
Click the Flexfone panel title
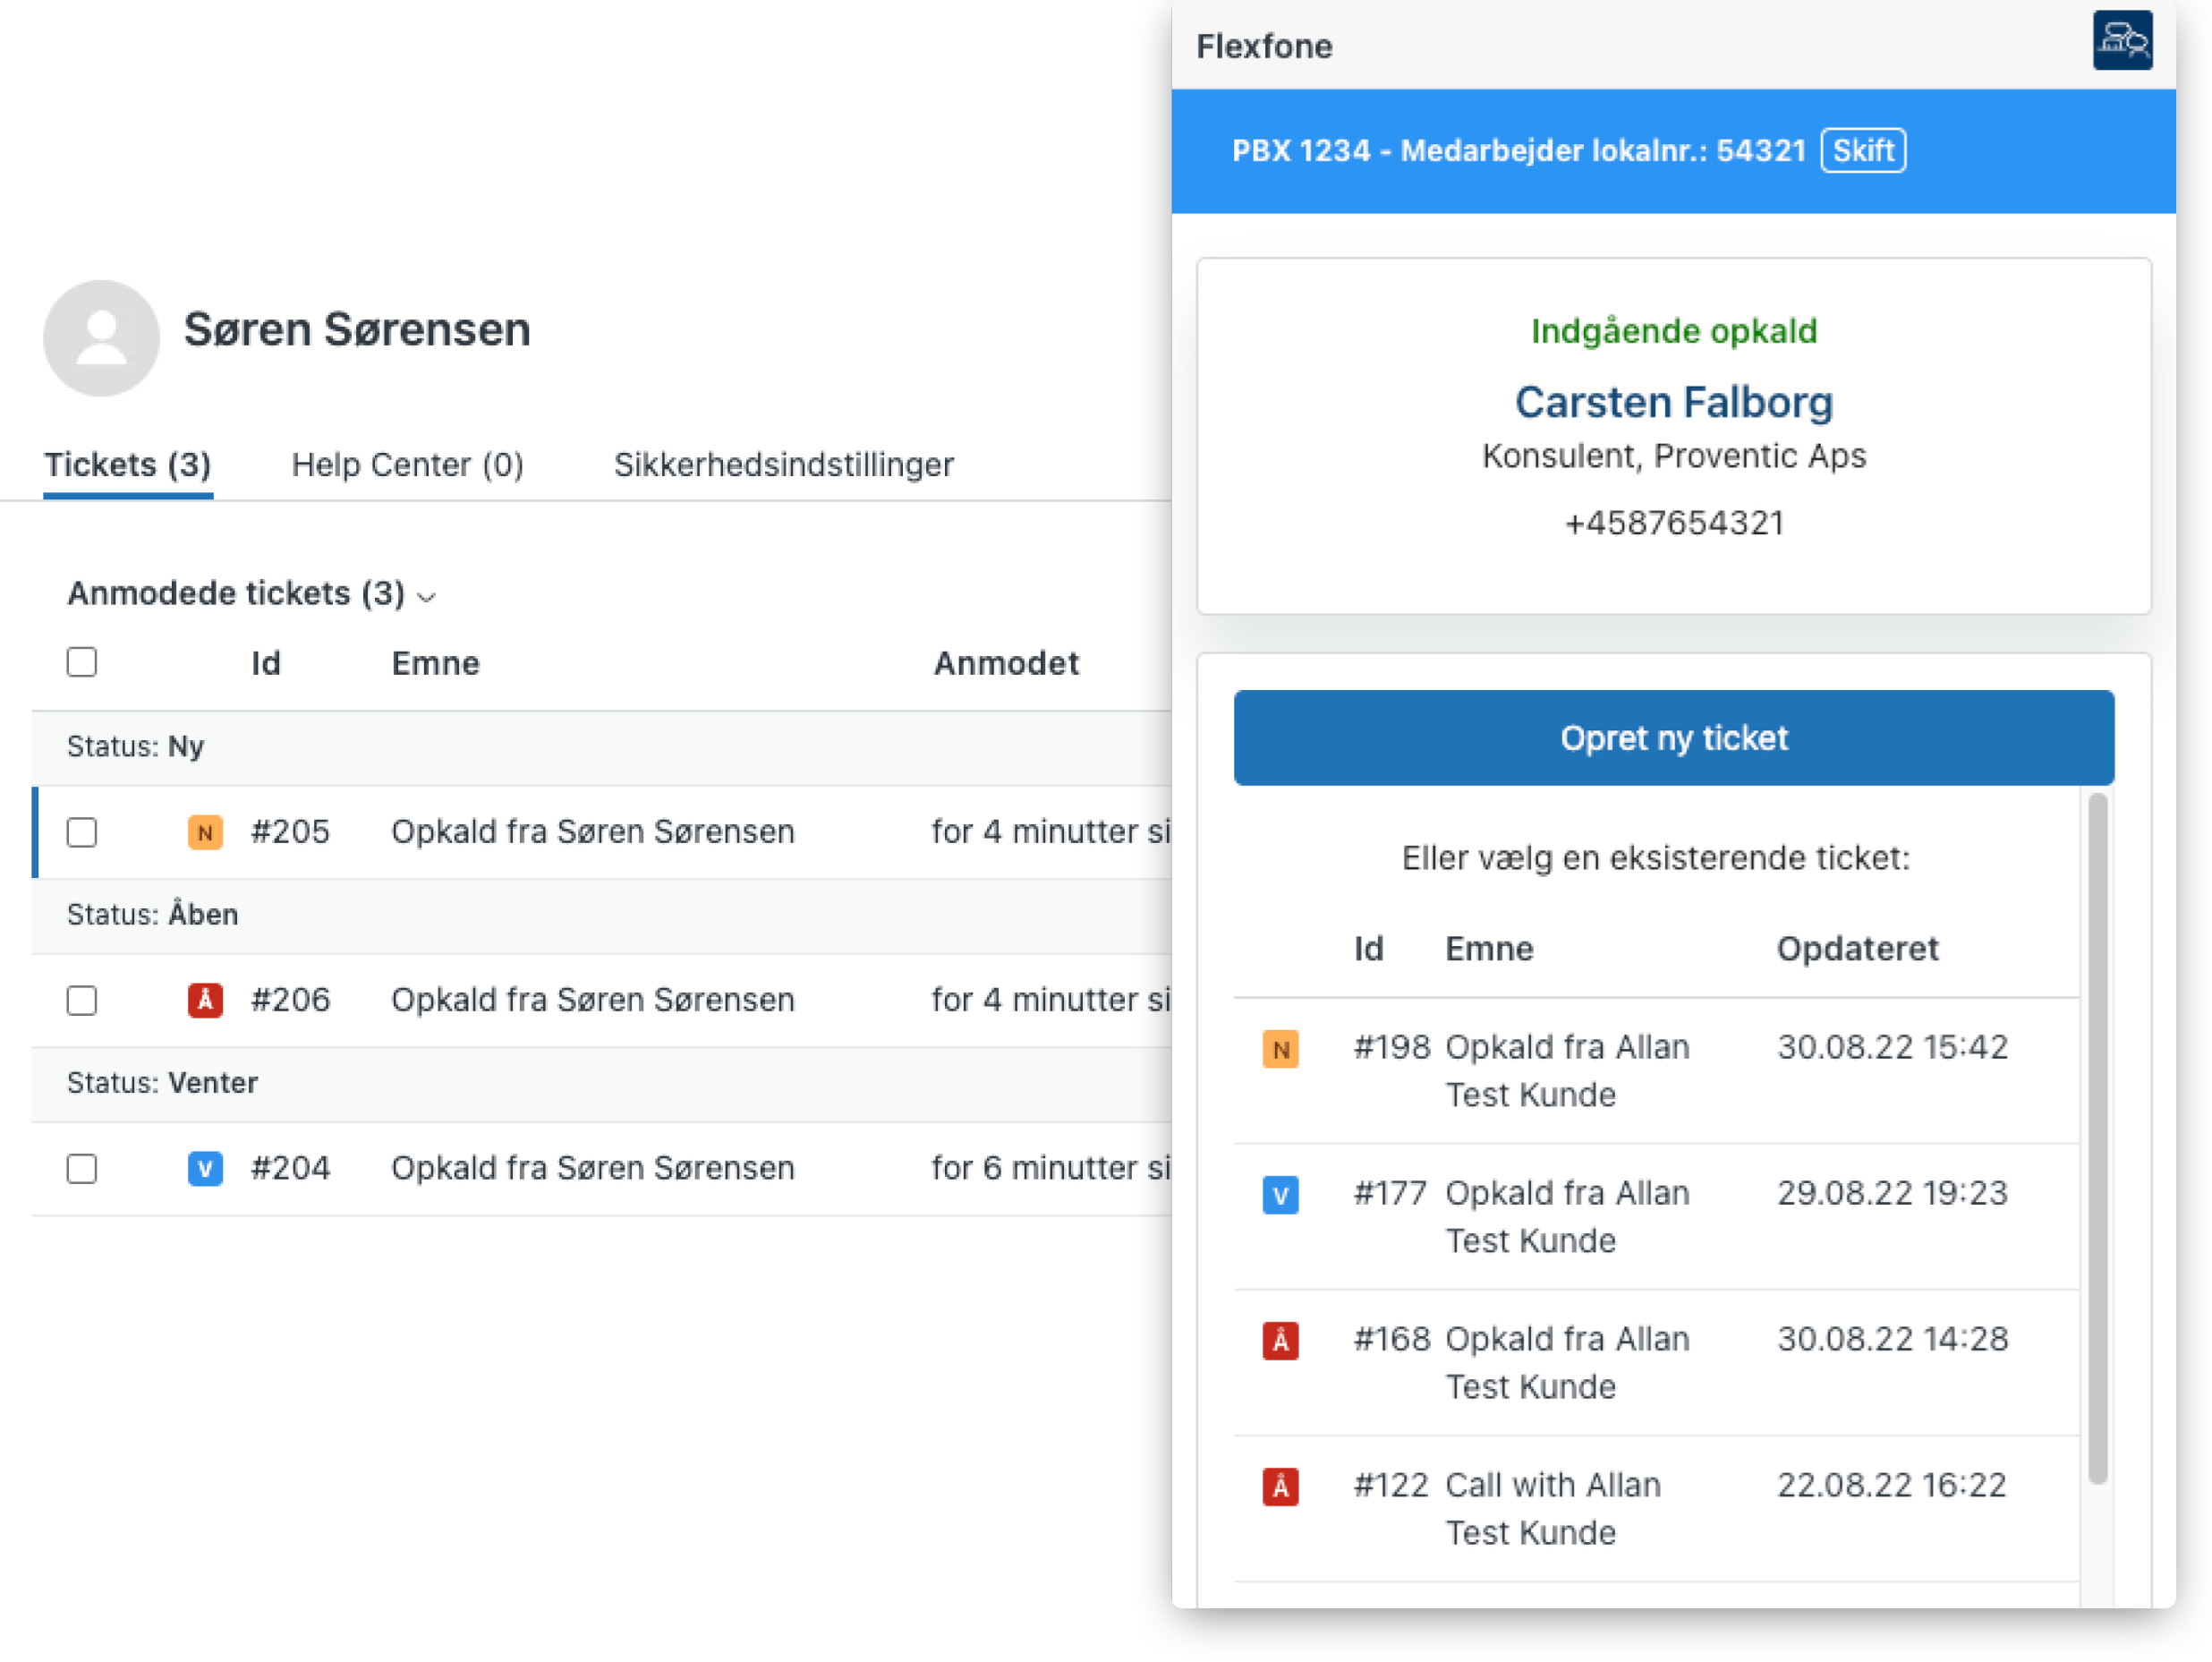(1264, 47)
